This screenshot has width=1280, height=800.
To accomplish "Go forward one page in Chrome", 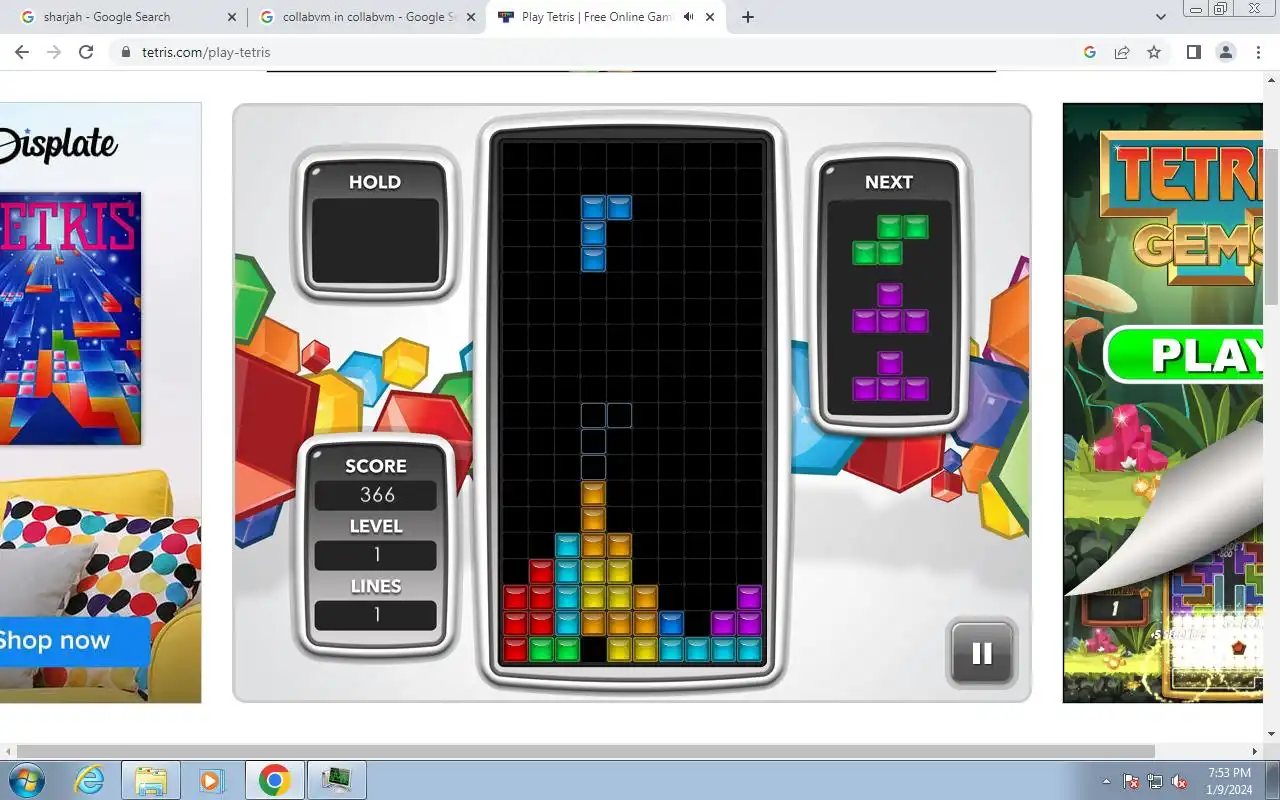I will [x=54, y=52].
